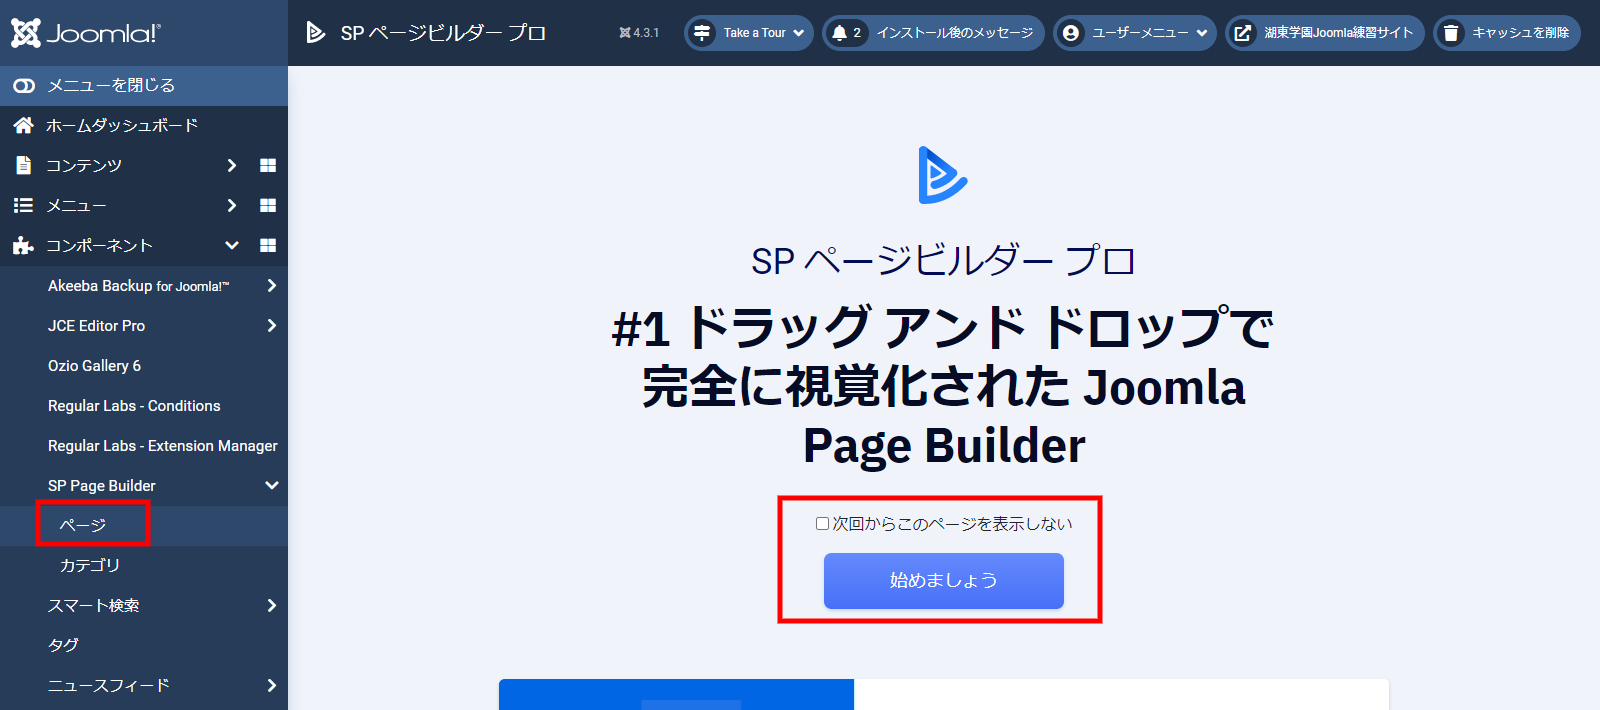Open the ユーザーメニュー dropdown

click(1135, 33)
